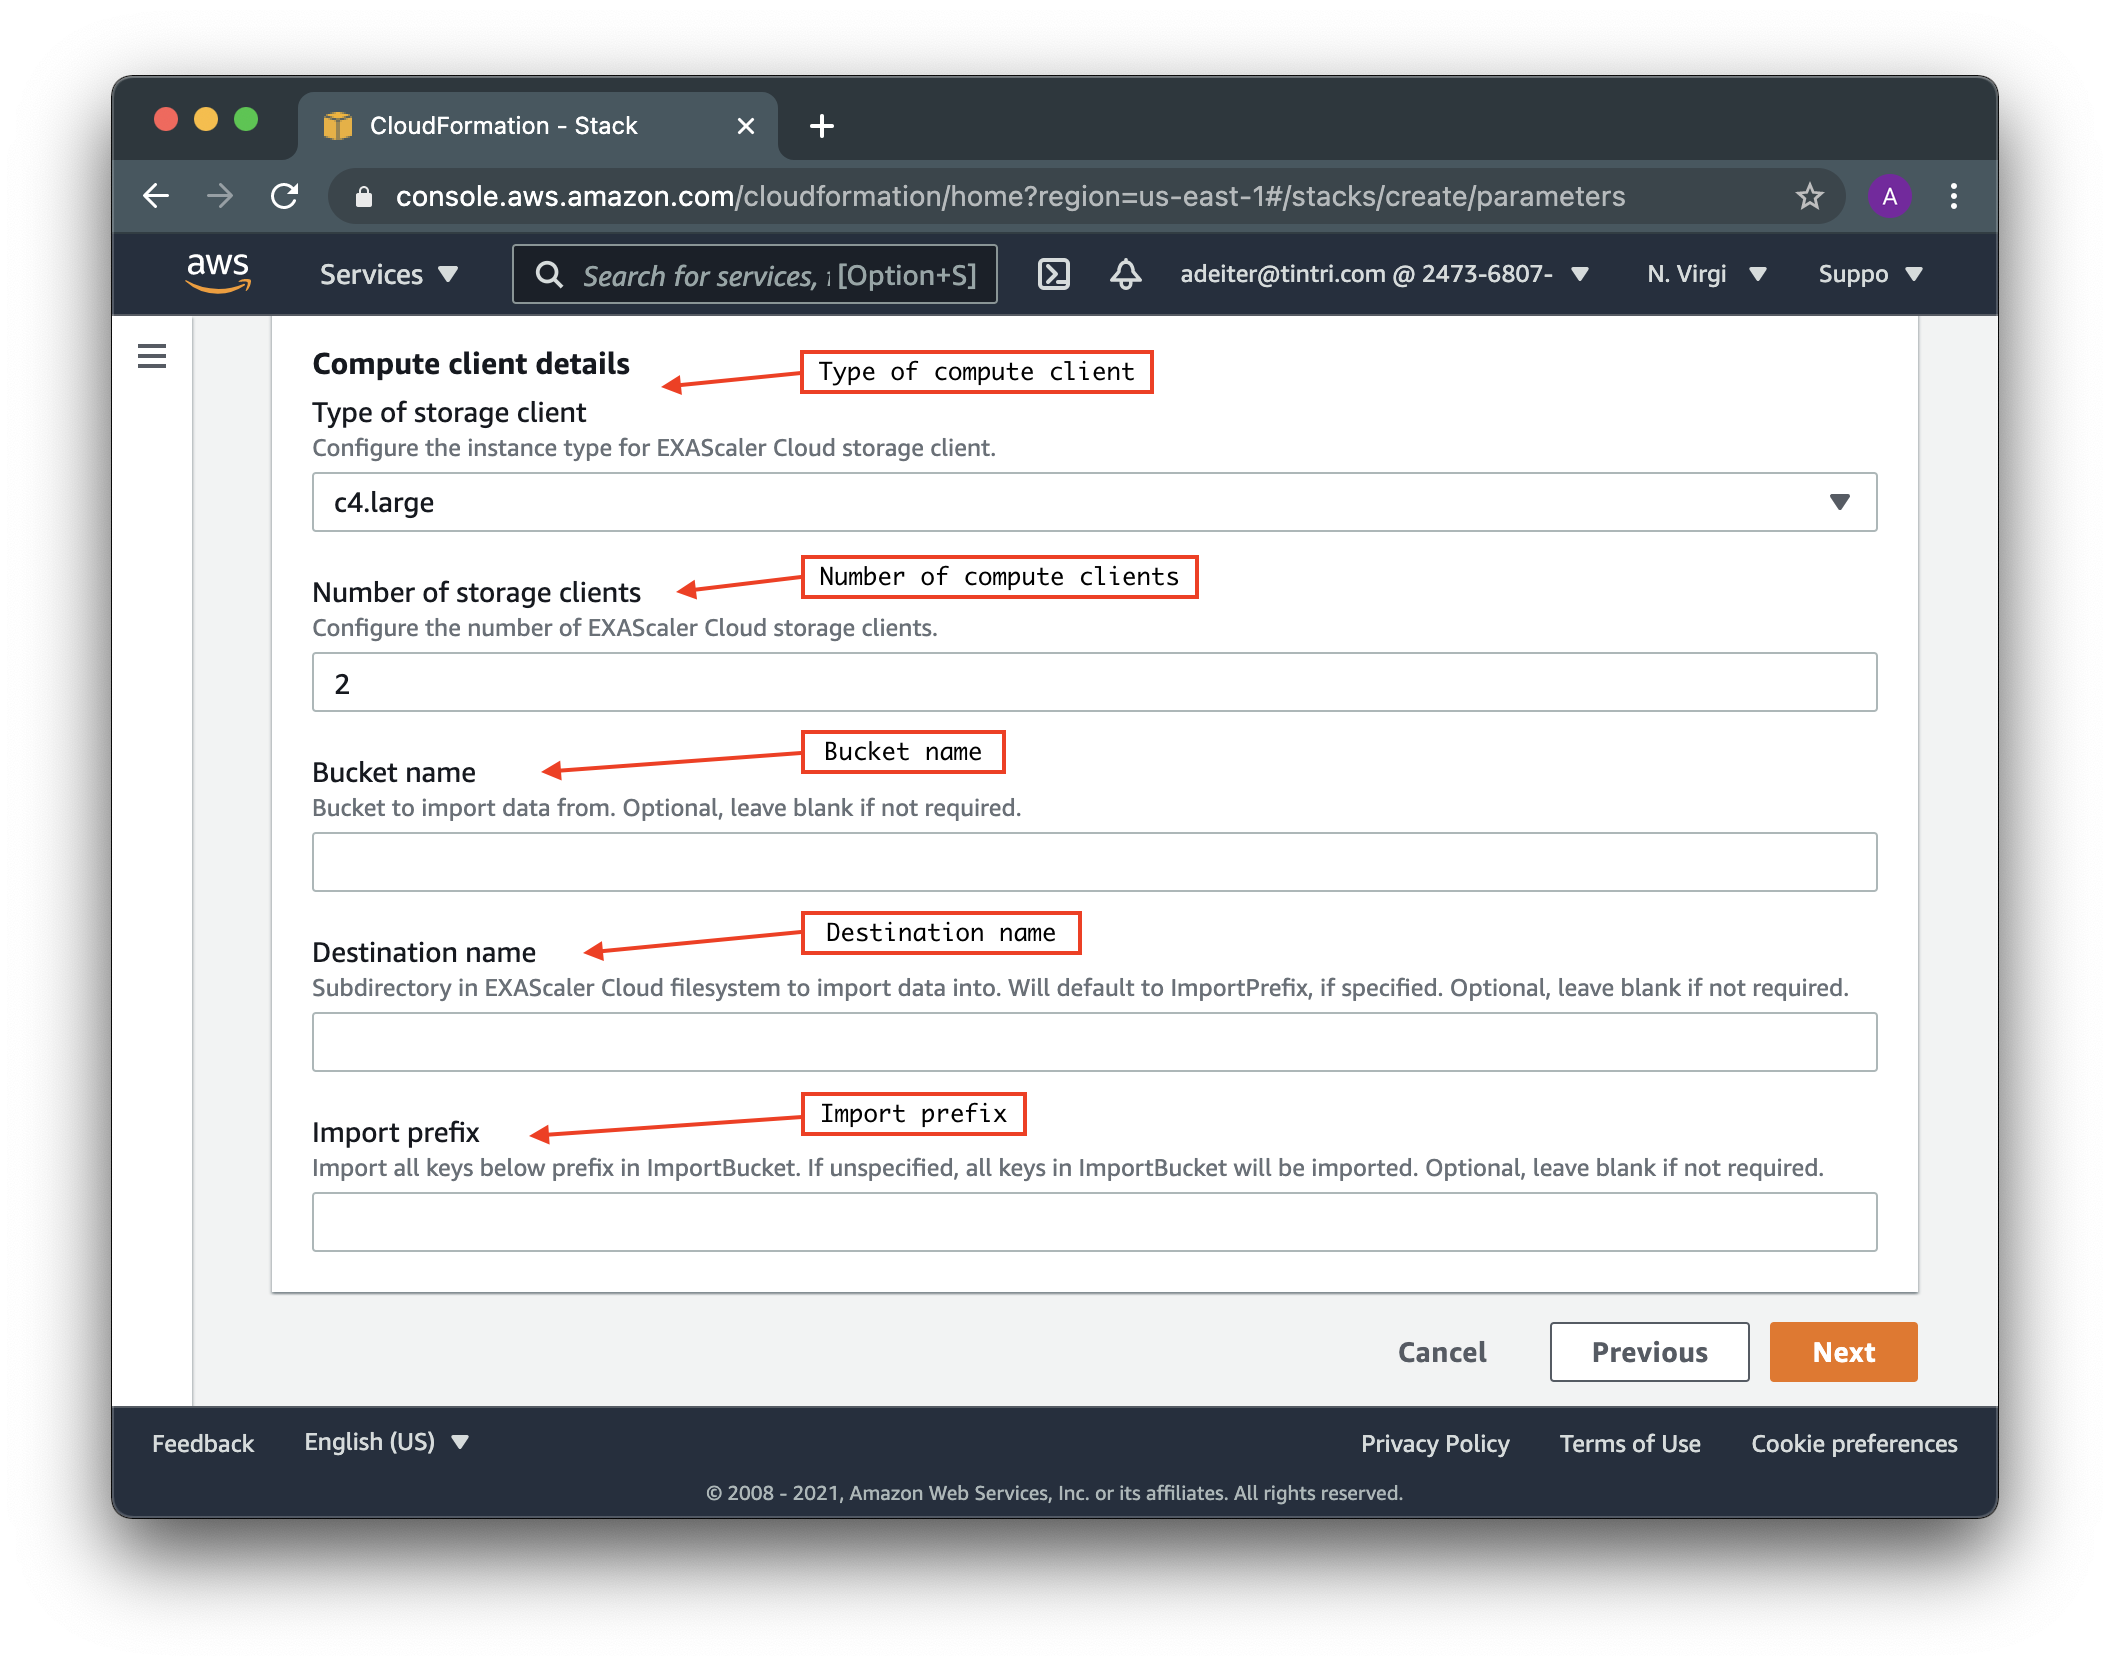Viewport: 2110px width, 1666px height.
Task: Bookmark this page with the star icon
Action: click(x=1809, y=196)
